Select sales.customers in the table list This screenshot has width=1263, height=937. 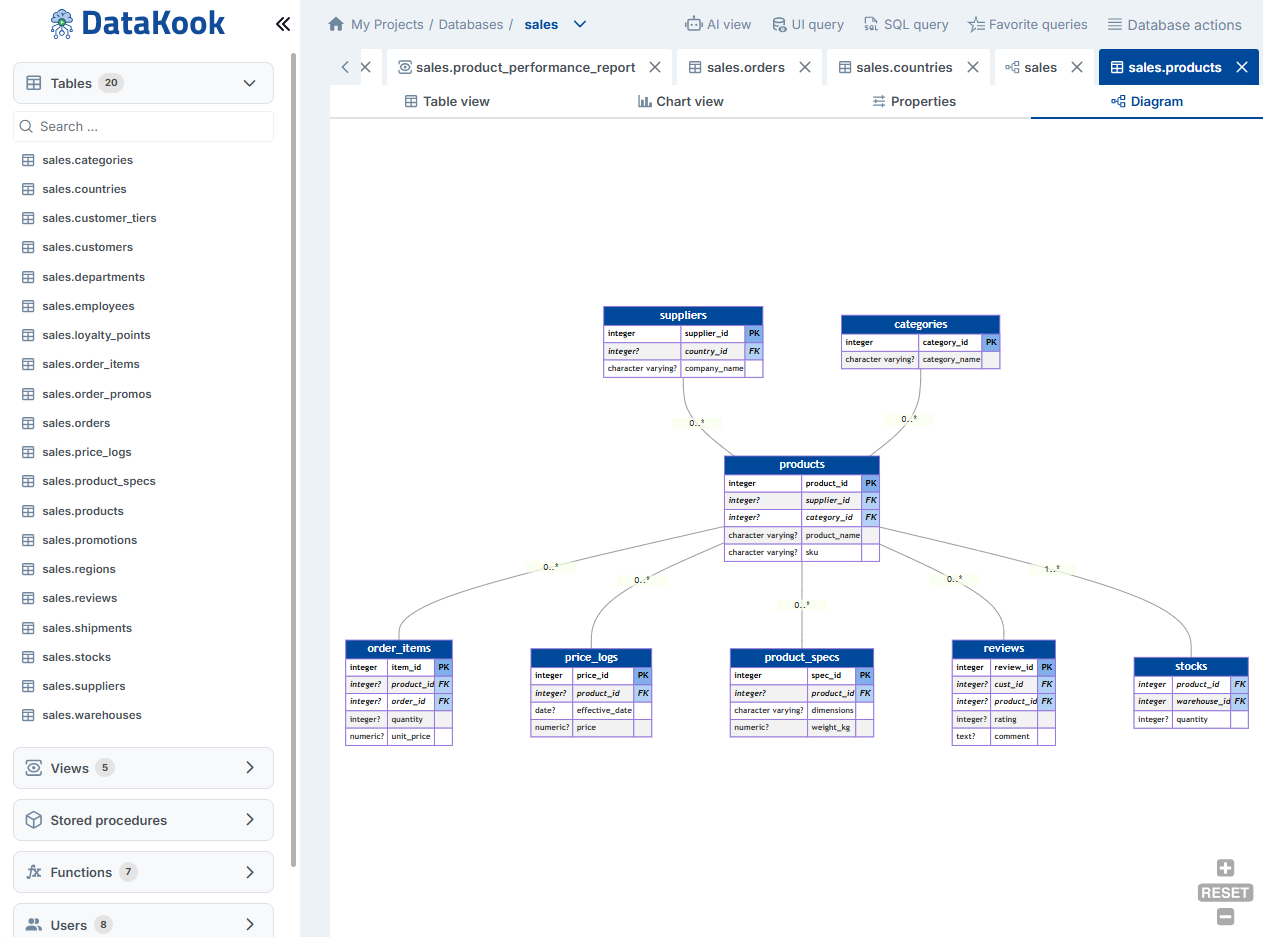pos(89,247)
